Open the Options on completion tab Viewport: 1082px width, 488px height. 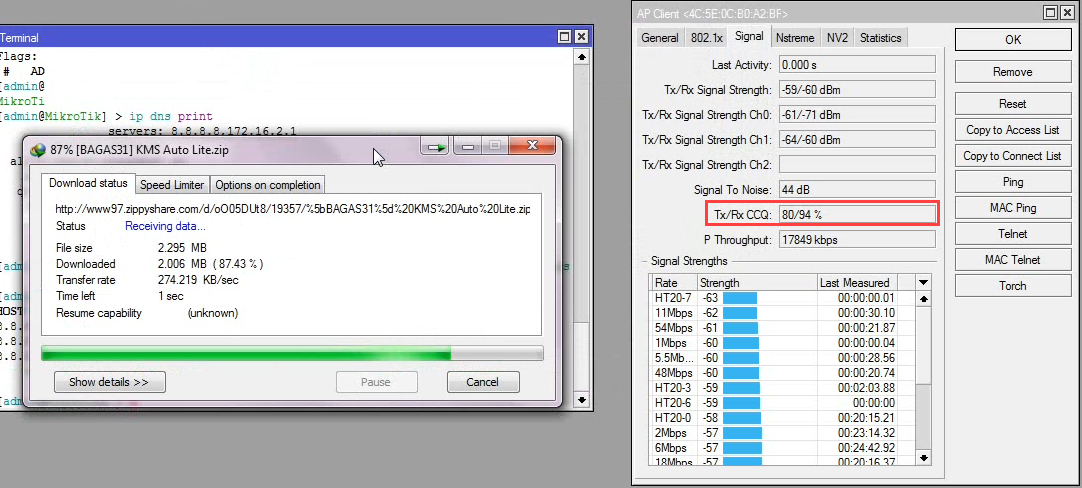[x=268, y=185]
